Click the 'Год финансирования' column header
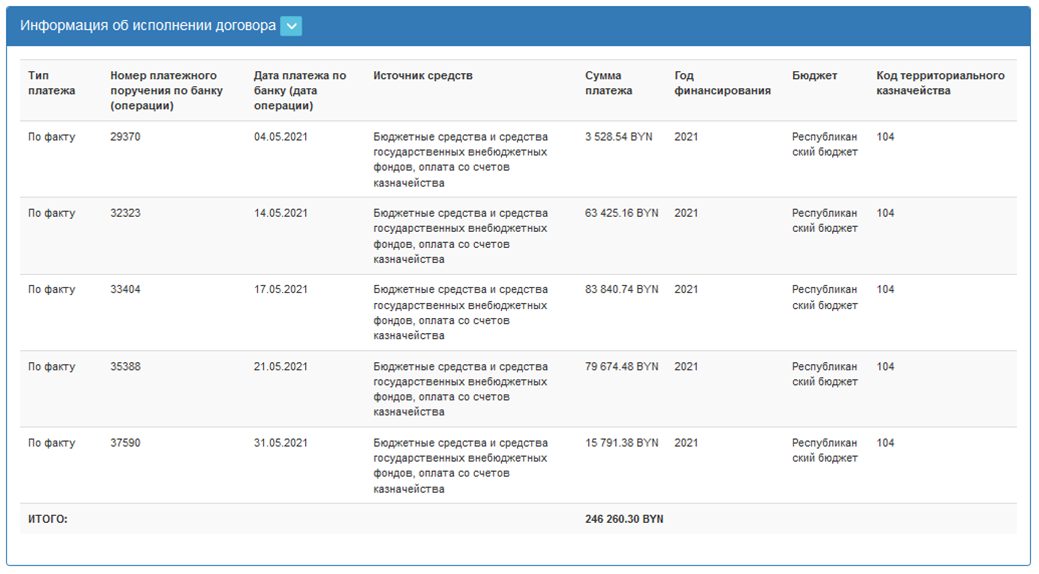Screen dimensions: 1039x574 [x=722, y=83]
